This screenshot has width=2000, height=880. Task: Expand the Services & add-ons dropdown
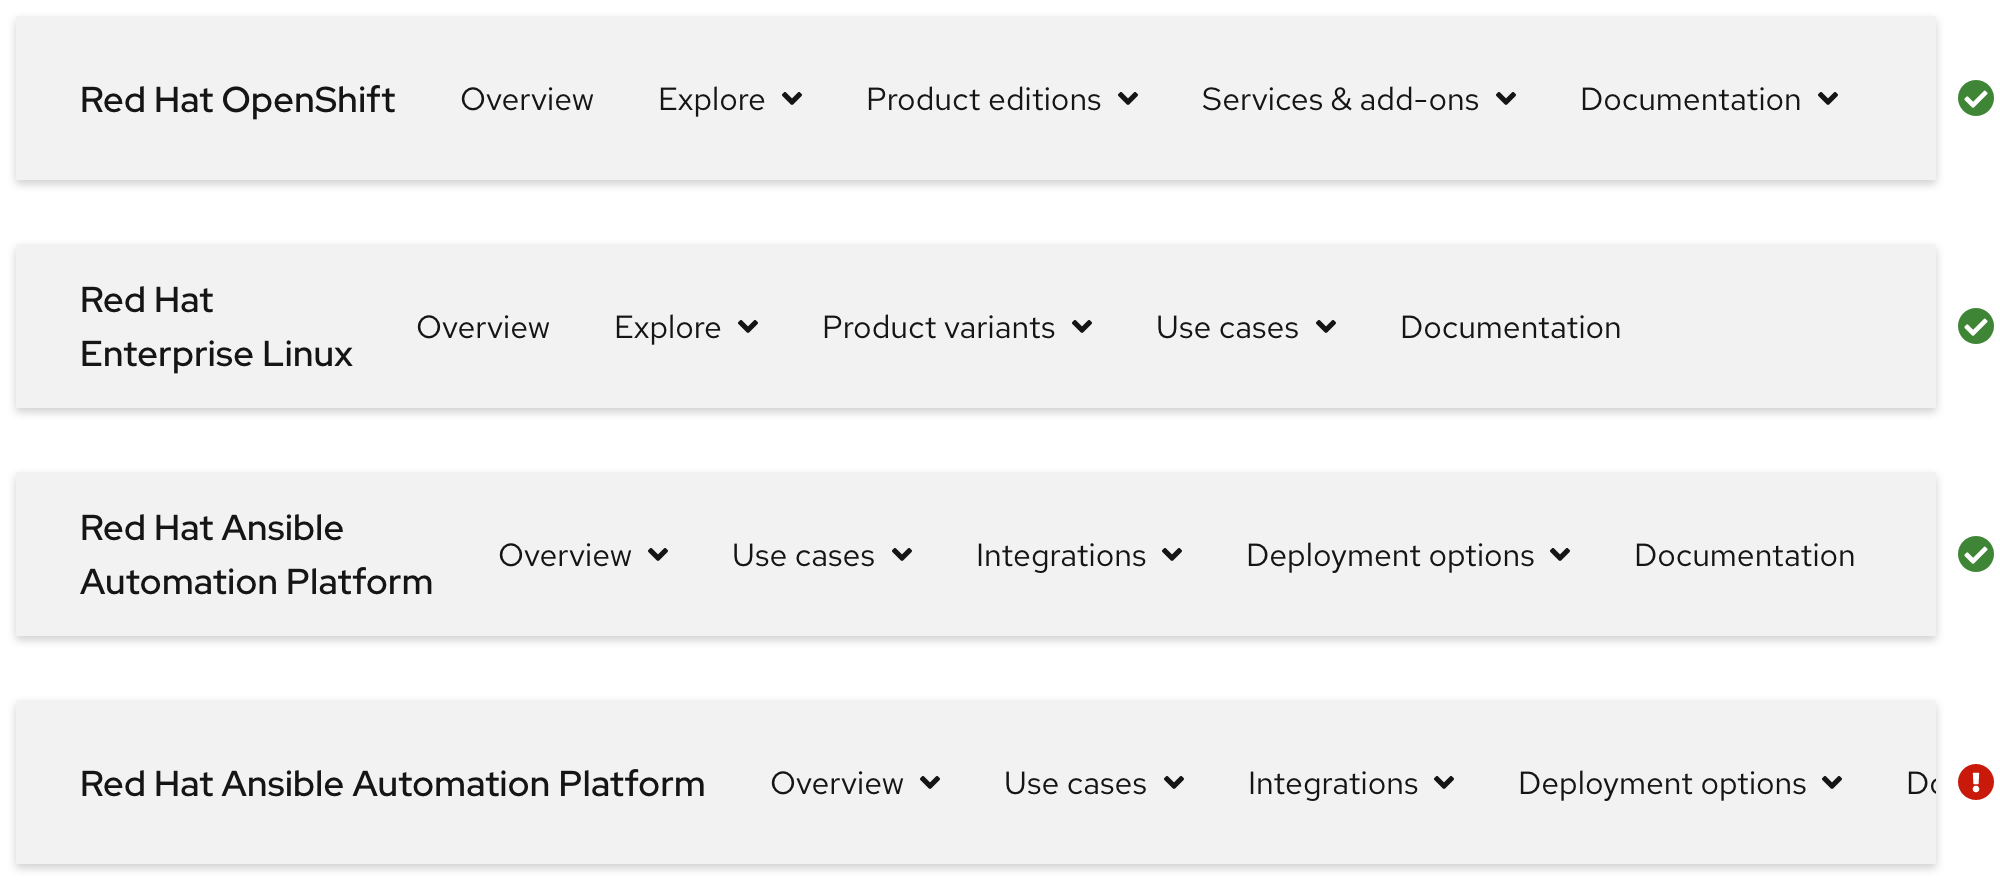1358,99
